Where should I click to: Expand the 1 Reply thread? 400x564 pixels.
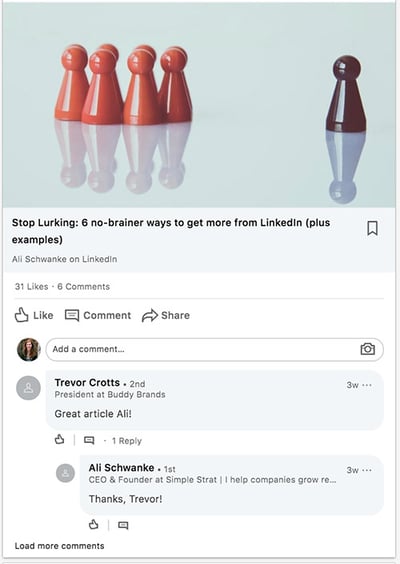[x=127, y=441]
